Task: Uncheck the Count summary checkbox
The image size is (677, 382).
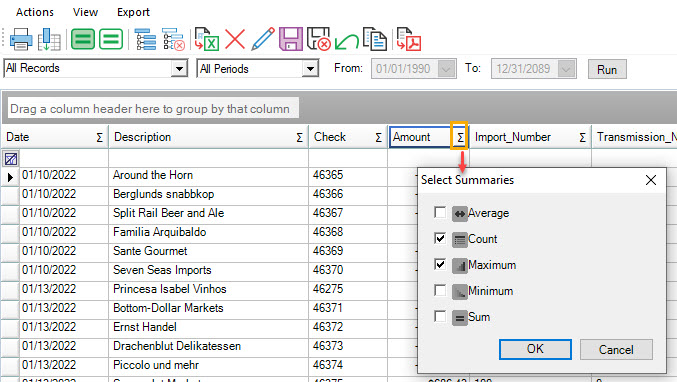Action: pyautogui.click(x=440, y=238)
